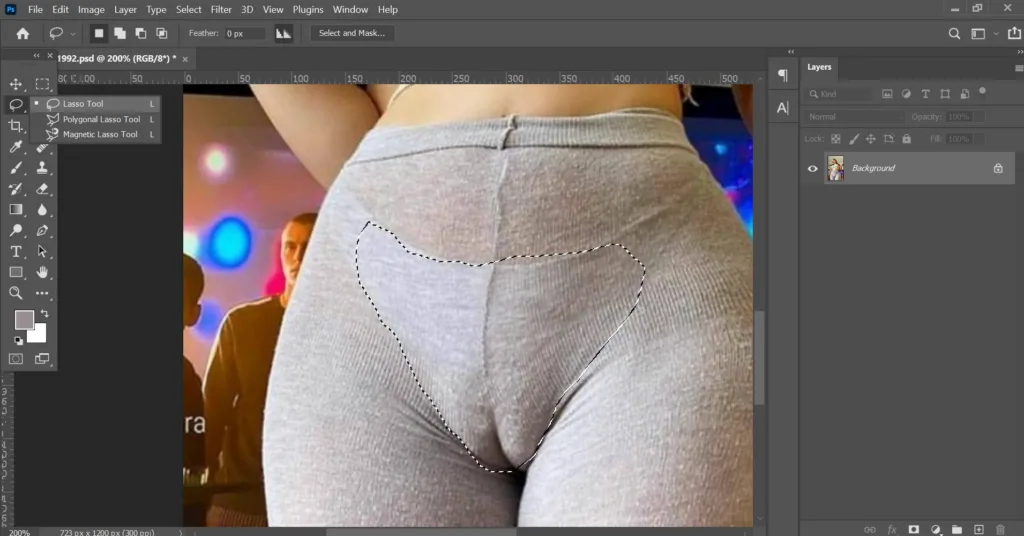Click the Feather input field

click(x=244, y=33)
